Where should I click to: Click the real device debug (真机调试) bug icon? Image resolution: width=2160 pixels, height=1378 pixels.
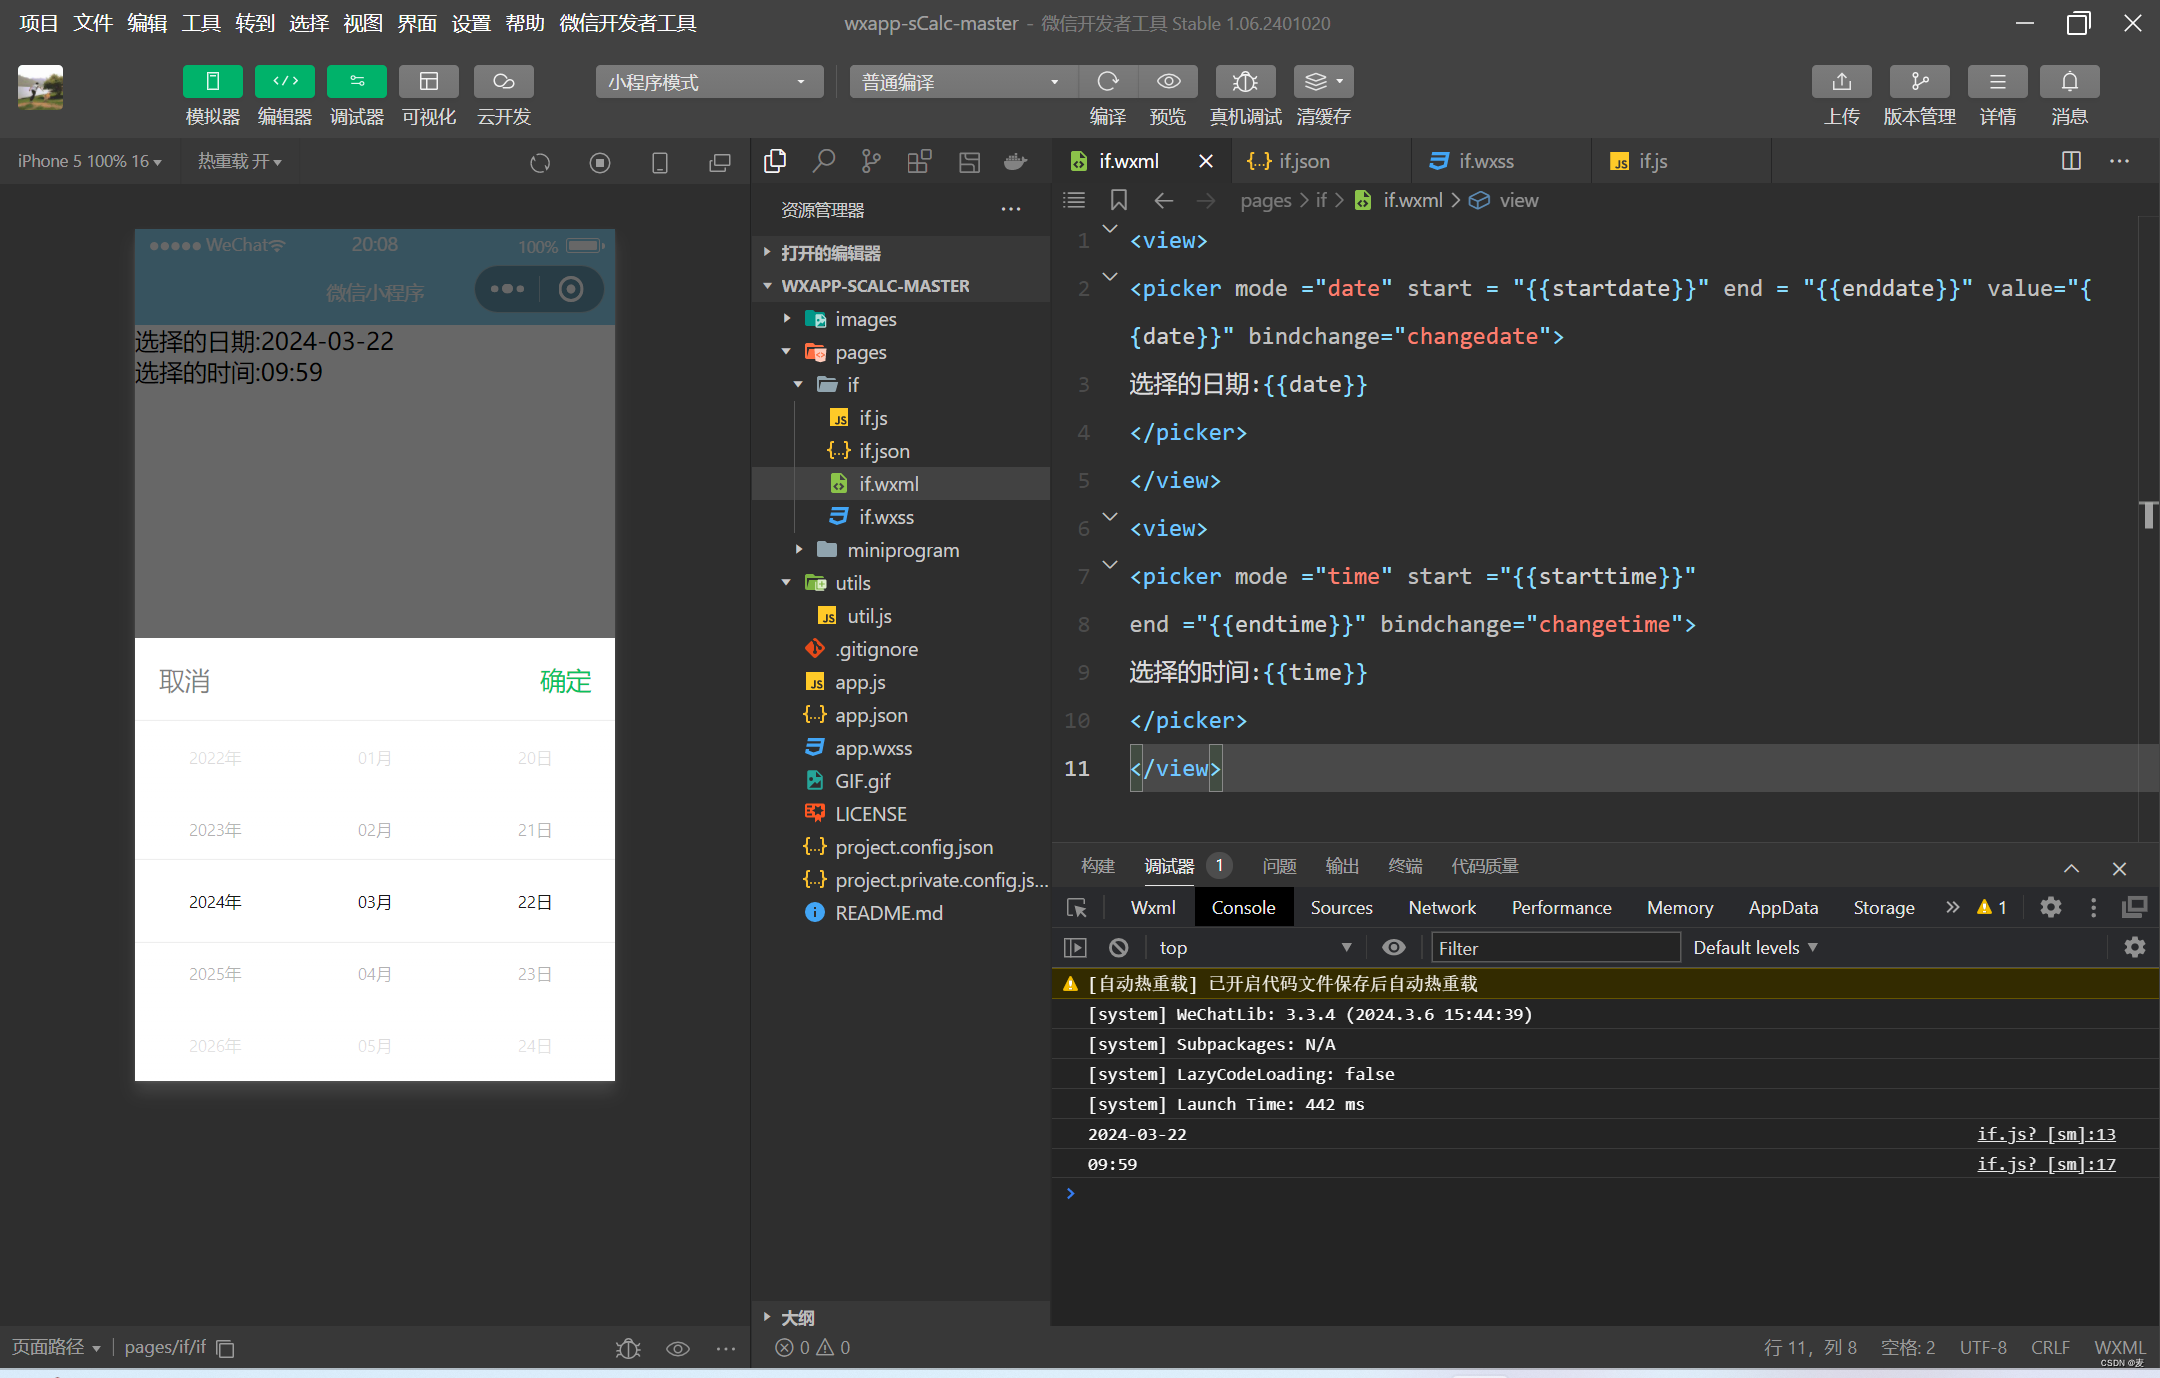click(x=1244, y=82)
